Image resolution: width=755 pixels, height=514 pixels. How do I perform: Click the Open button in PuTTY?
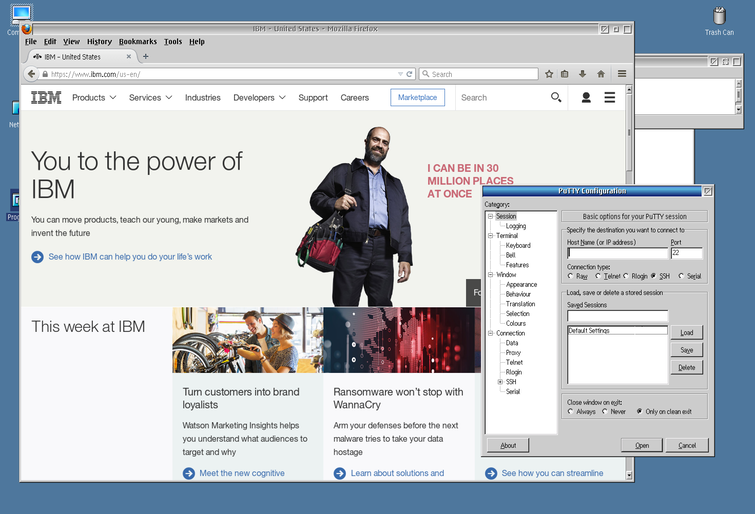tap(642, 445)
